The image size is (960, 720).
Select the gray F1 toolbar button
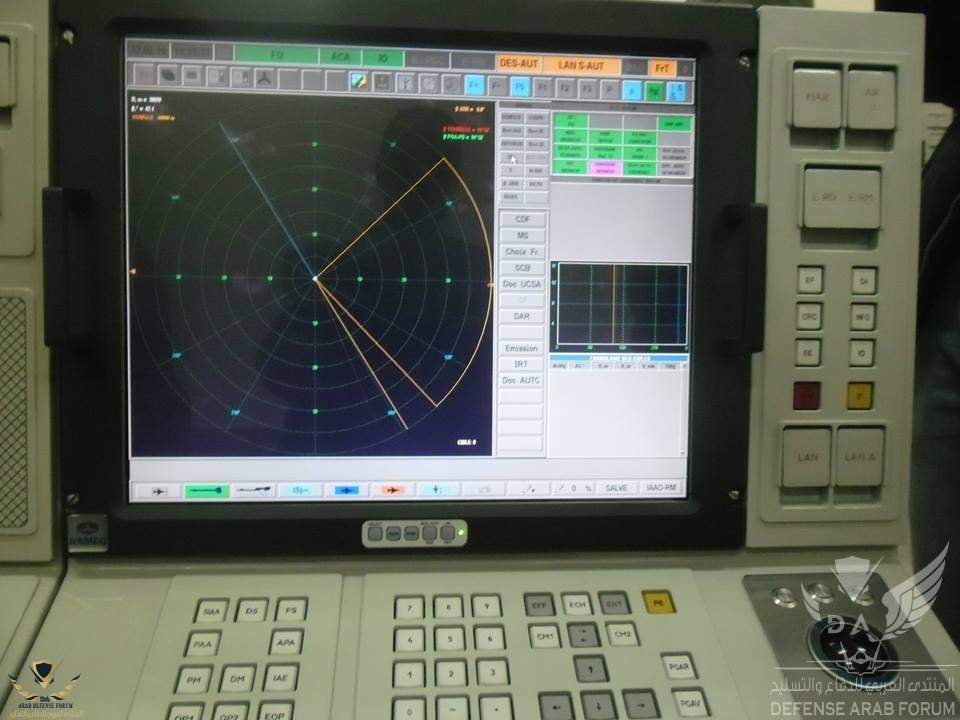pos(542,88)
